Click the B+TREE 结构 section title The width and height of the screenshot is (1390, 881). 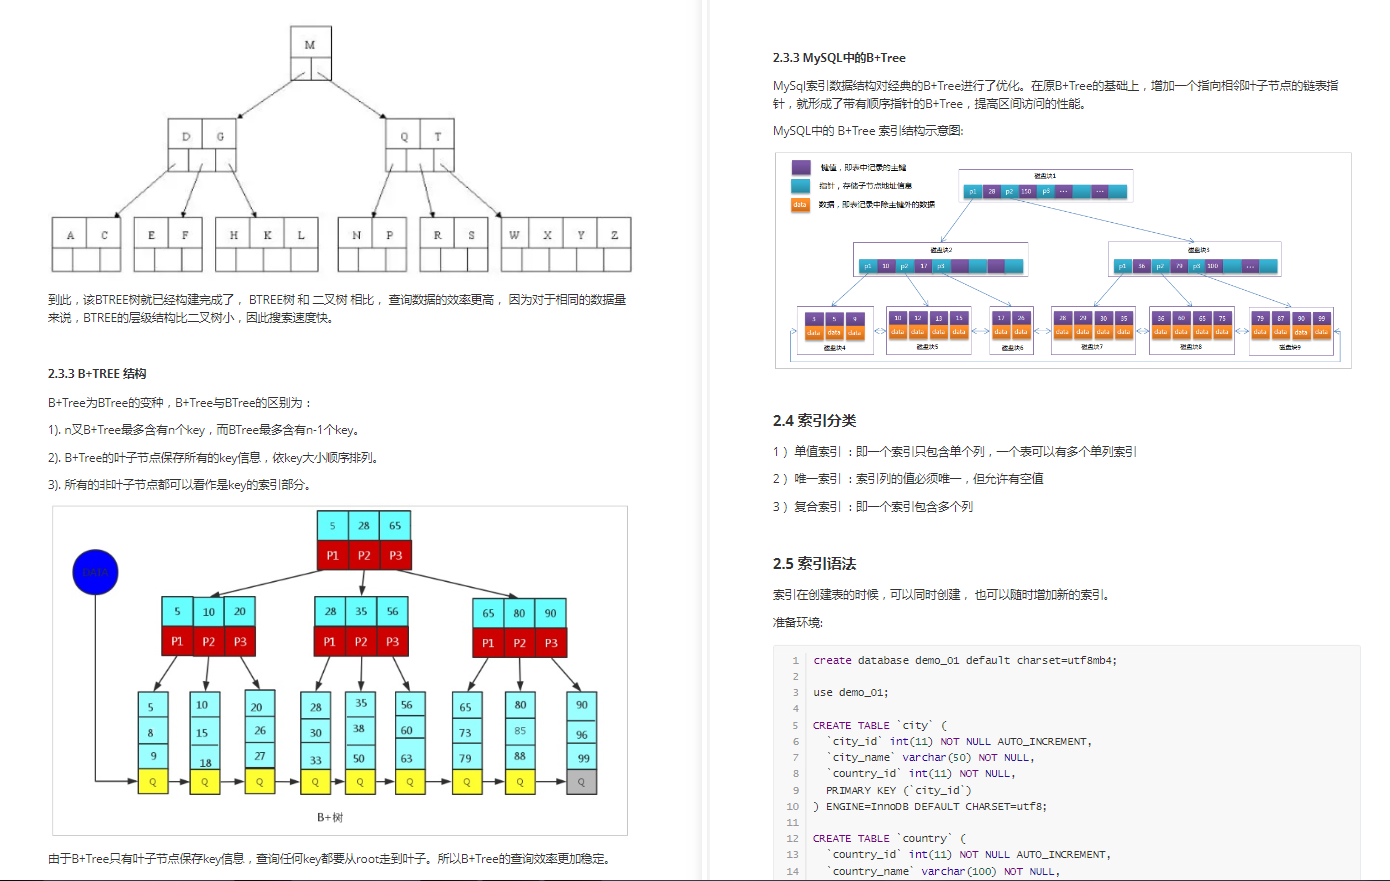[x=98, y=373]
